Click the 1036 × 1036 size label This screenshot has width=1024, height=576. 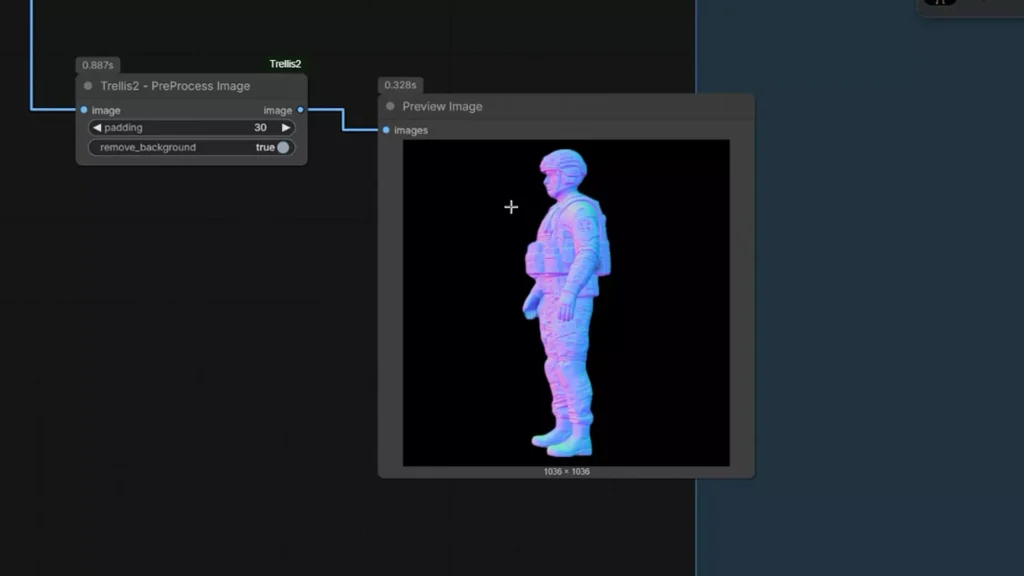coord(566,472)
